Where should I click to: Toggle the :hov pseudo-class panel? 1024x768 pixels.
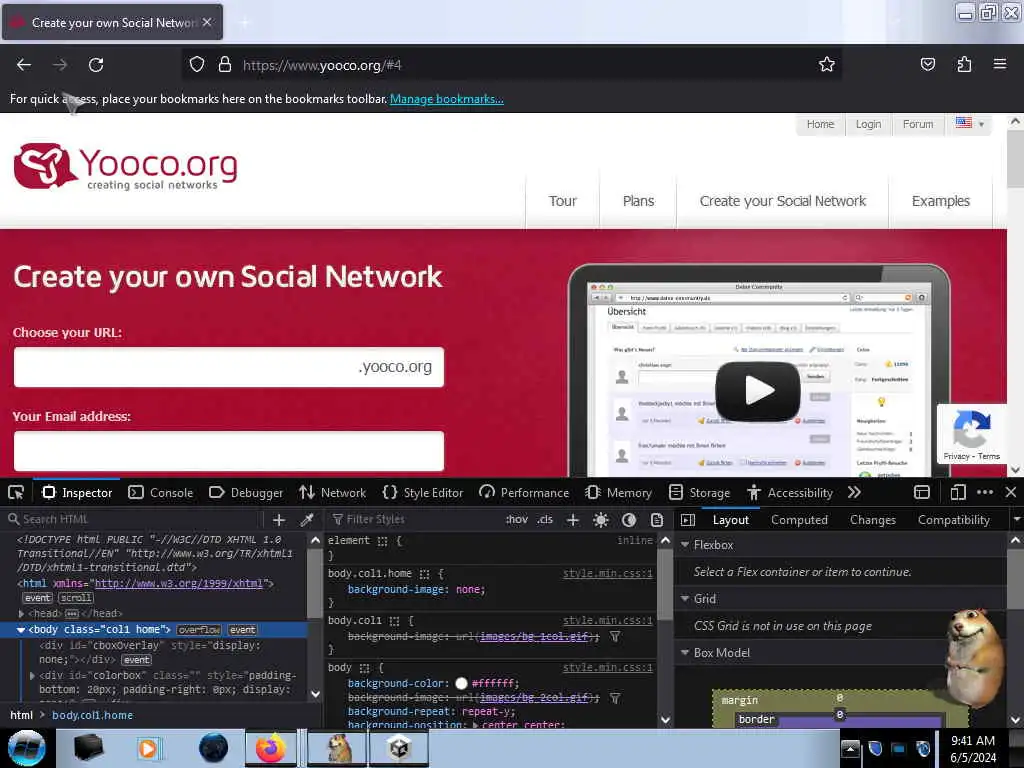click(x=516, y=520)
